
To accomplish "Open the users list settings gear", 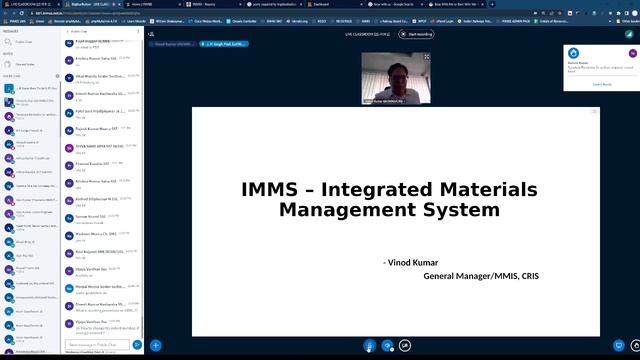I will coord(57,76).
